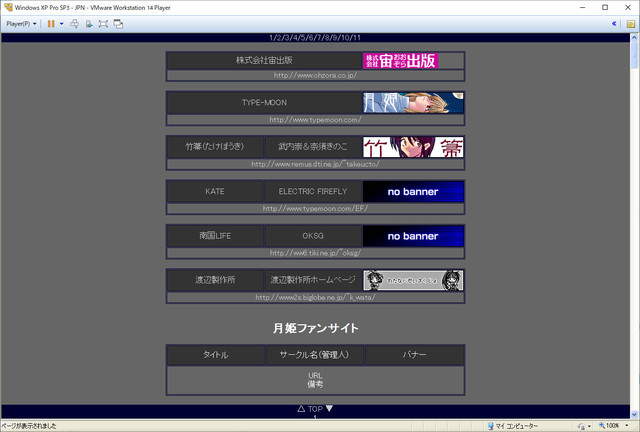640x432 pixels.
Task: Send Ctrl+Alt+Del to the virtual machine
Action: [x=74, y=24]
